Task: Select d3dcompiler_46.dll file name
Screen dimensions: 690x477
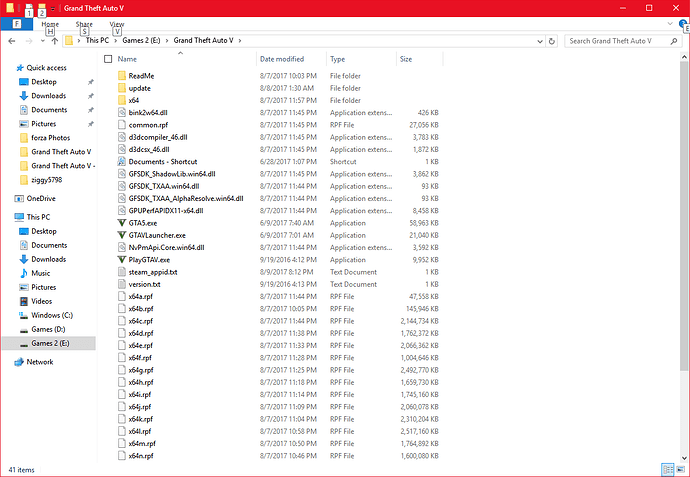Action: tap(158, 137)
